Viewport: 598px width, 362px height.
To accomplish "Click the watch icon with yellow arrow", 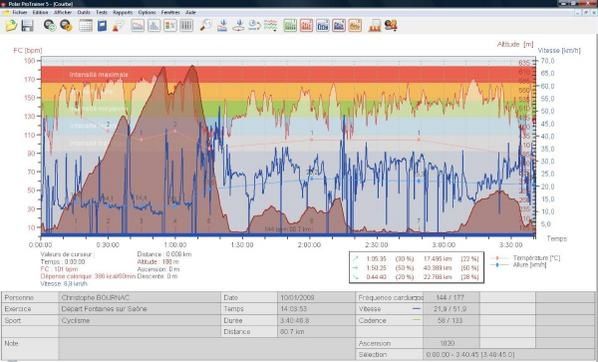I will (x=66, y=26).
